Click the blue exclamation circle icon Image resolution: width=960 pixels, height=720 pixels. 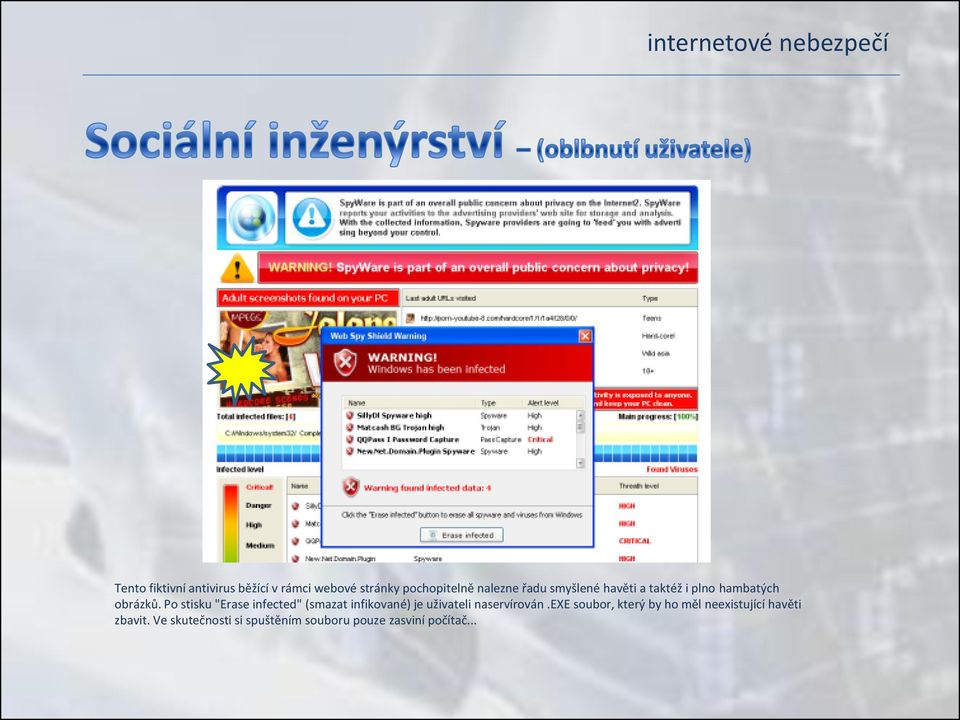click(312, 217)
